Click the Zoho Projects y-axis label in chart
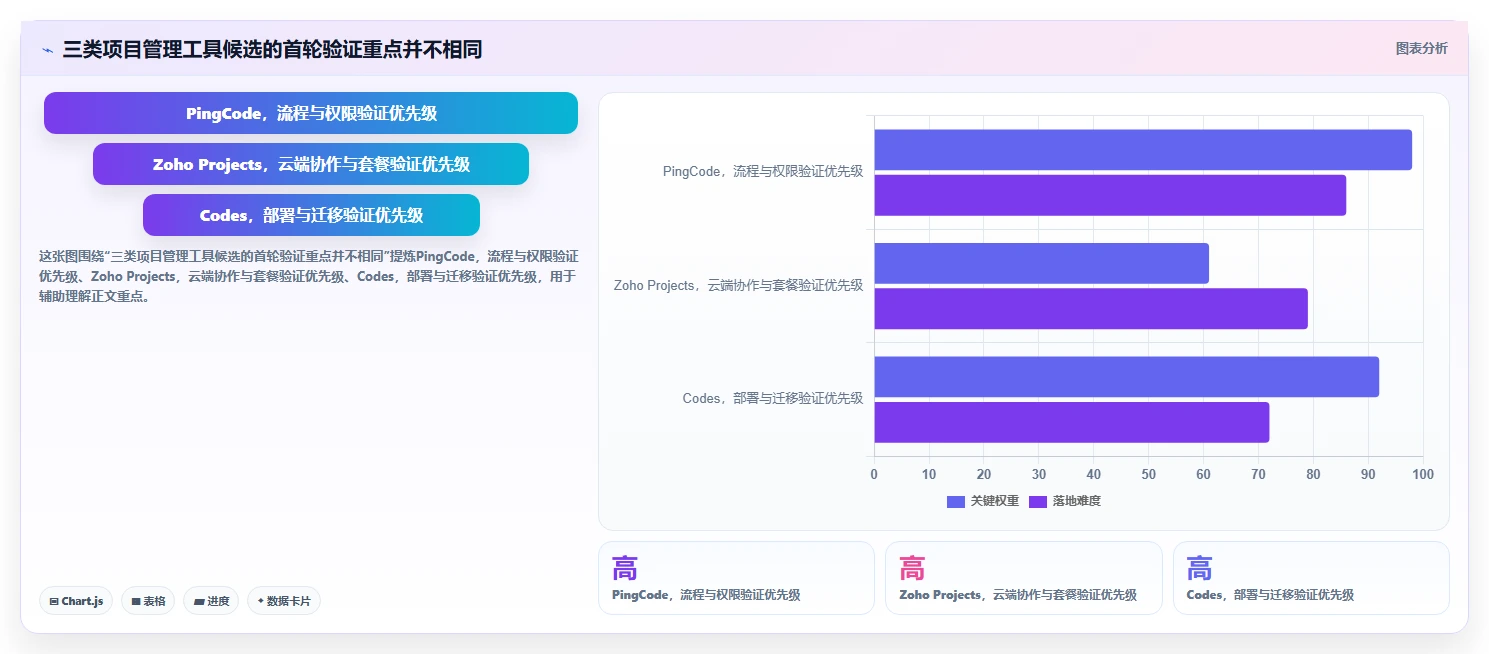Screen dimensions: 1489x654 [738, 286]
